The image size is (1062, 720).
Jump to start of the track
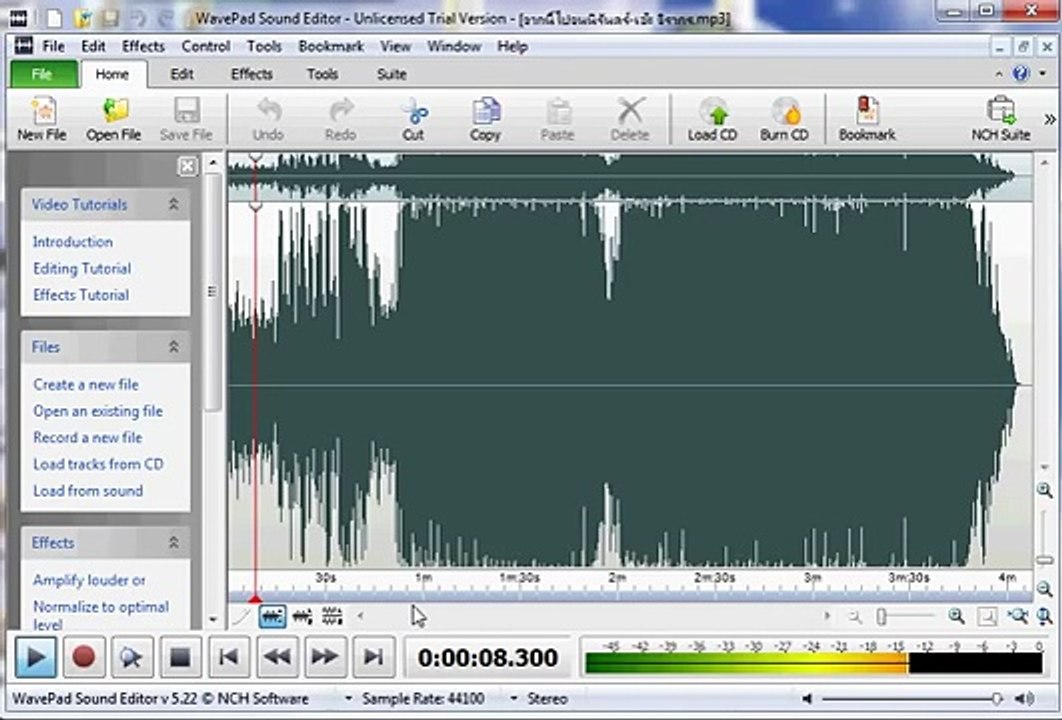tap(229, 656)
